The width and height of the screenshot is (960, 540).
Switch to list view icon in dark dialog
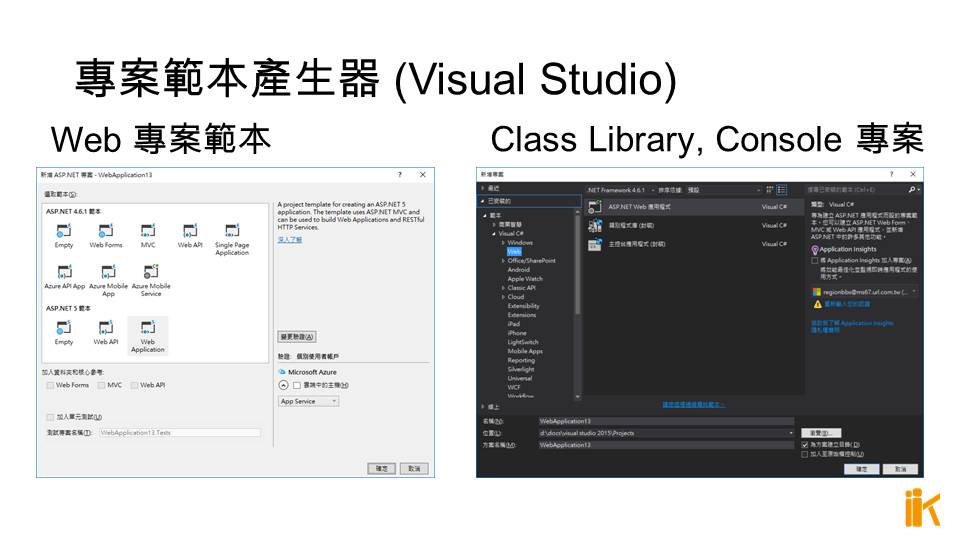coord(782,189)
